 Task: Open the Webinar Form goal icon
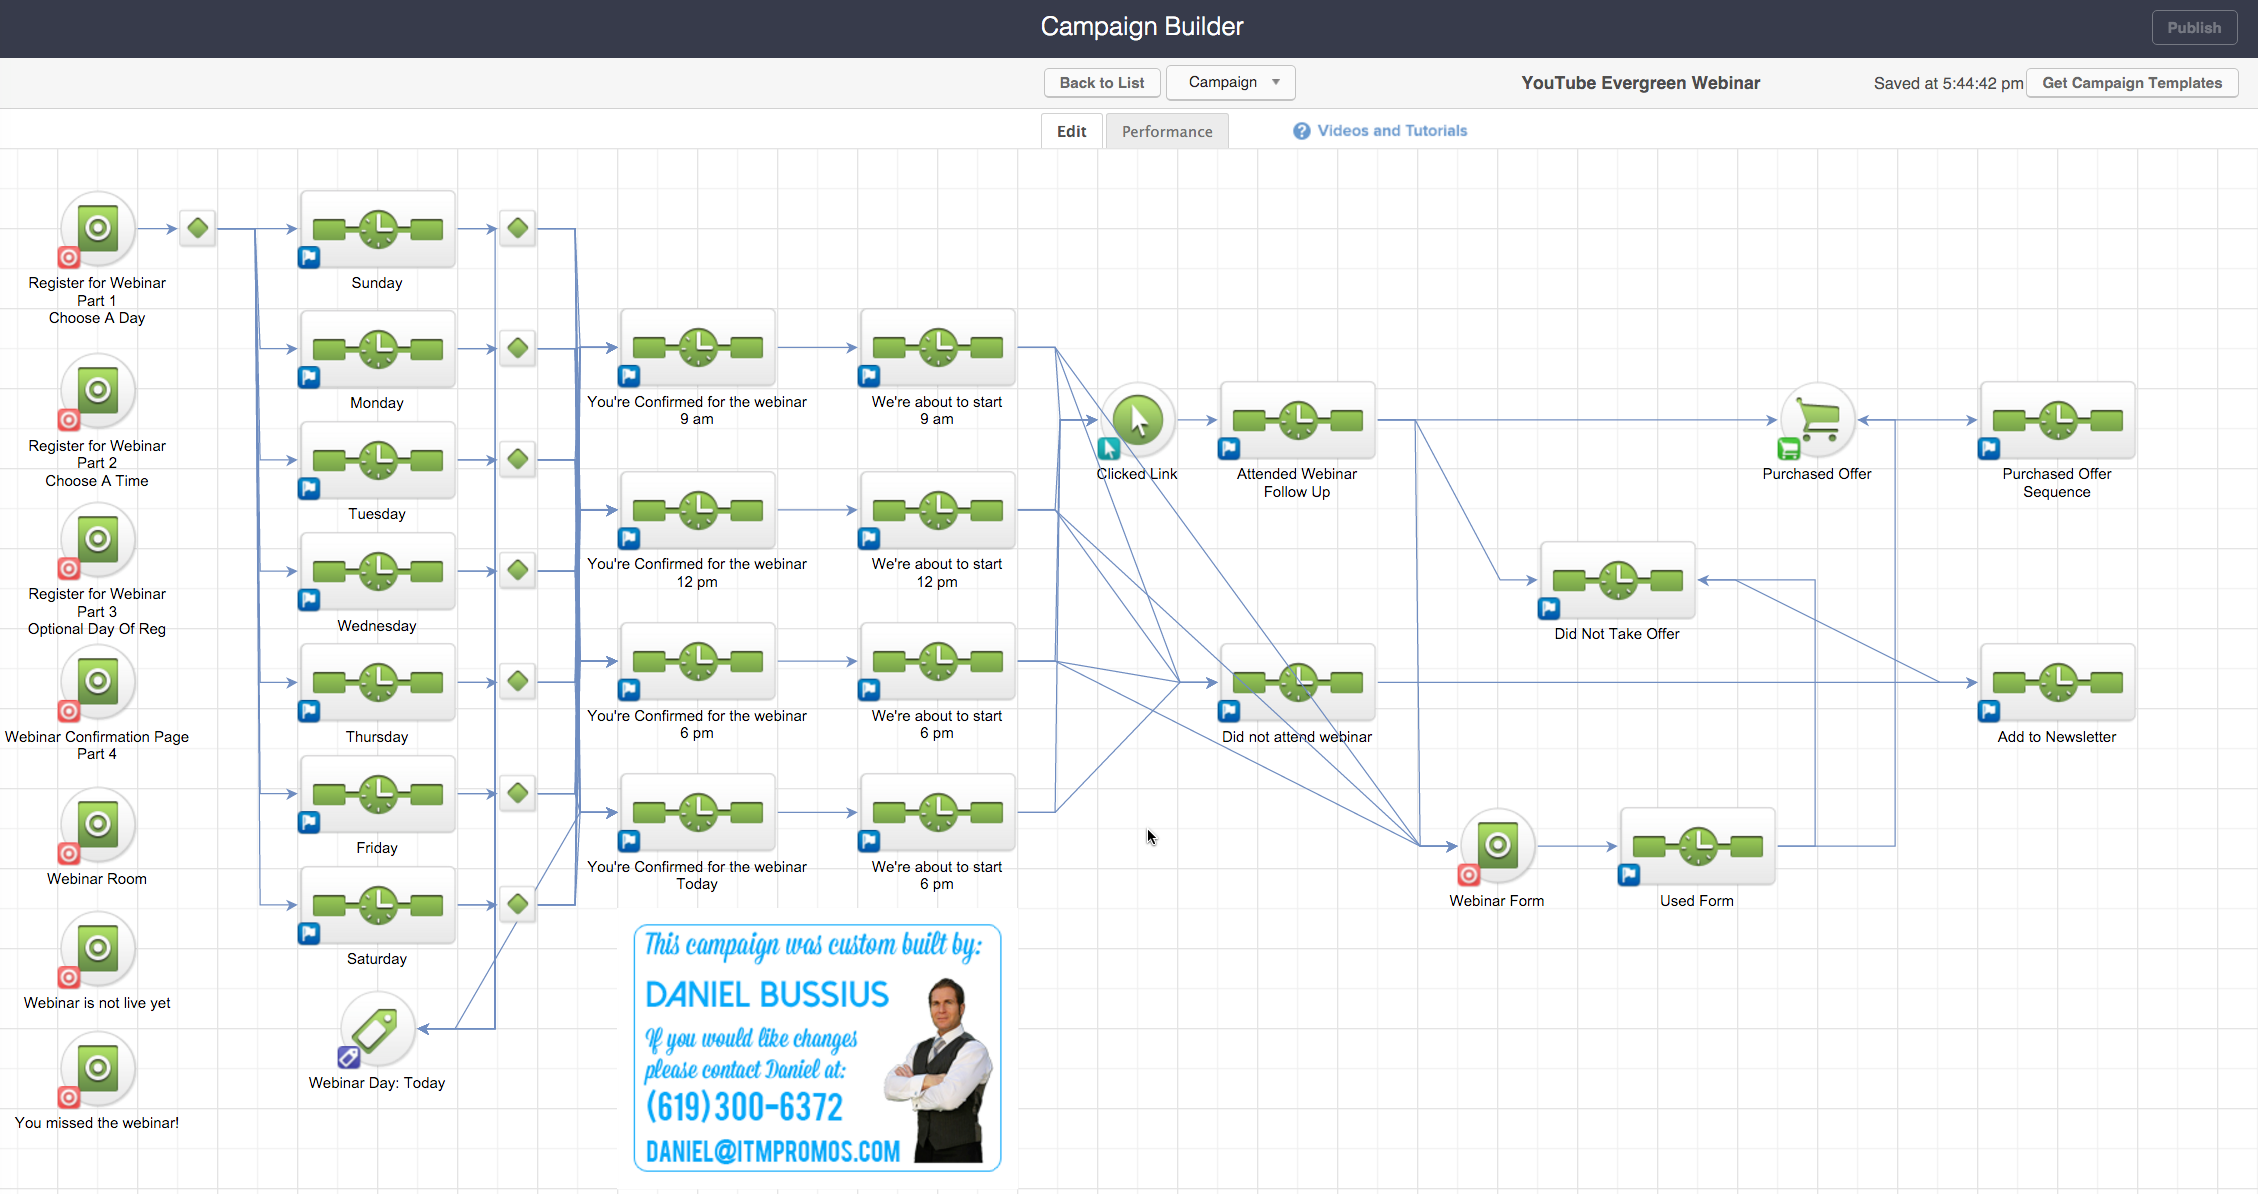click(x=1496, y=845)
